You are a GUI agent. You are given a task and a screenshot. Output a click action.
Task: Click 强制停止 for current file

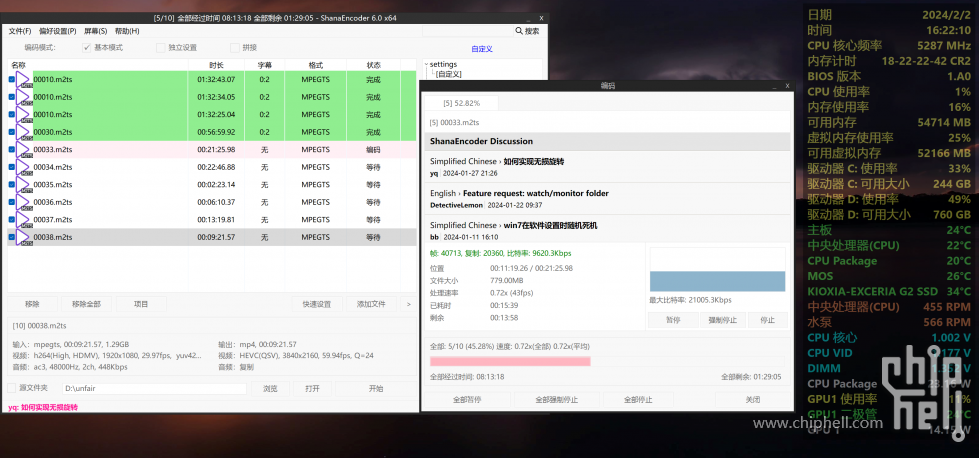click(x=722, y=320)
